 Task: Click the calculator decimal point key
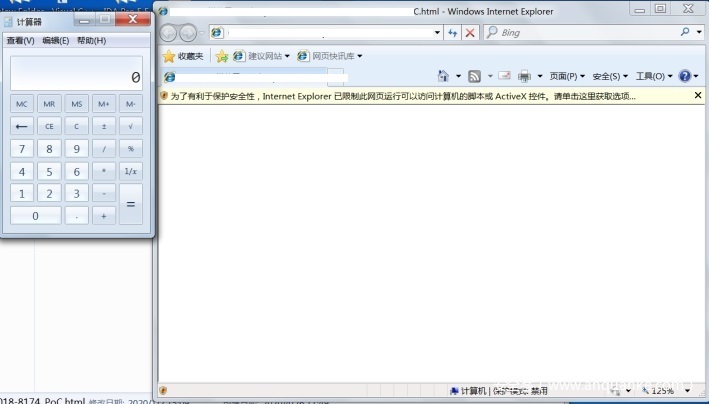[x=76, y=216]
